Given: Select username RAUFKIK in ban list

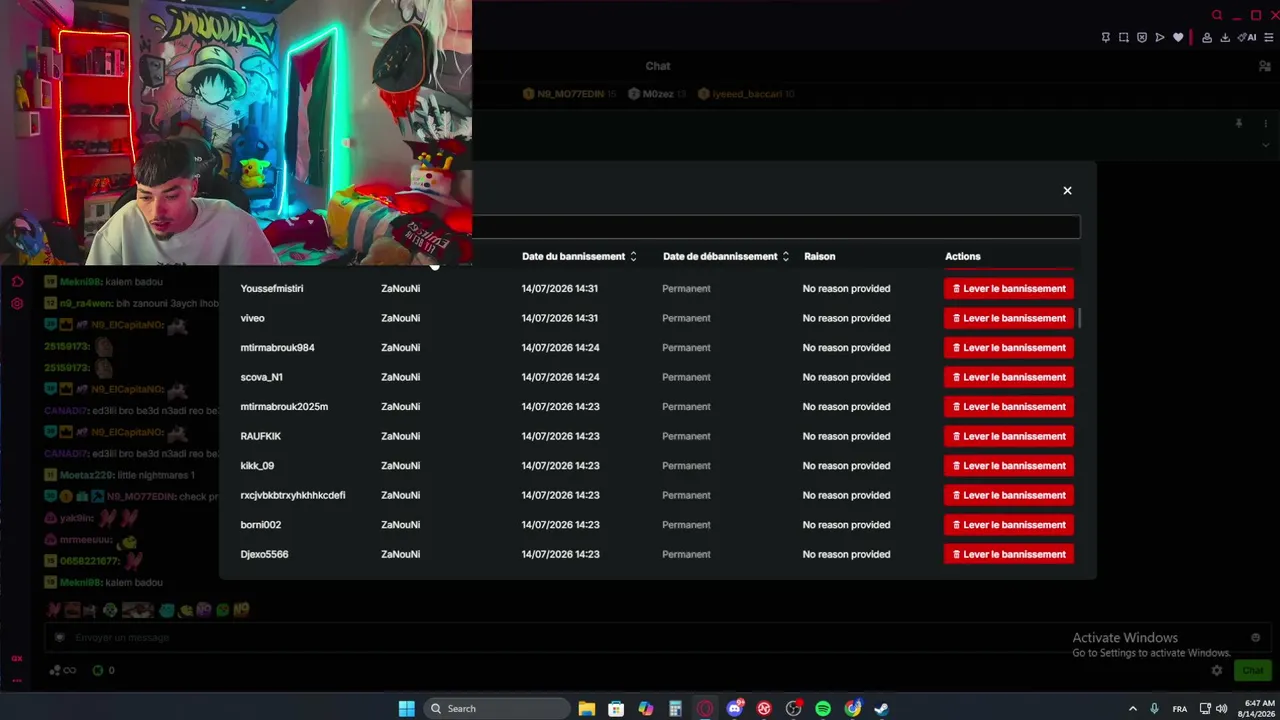Looking at the screenshot, I should pos(261,436).
